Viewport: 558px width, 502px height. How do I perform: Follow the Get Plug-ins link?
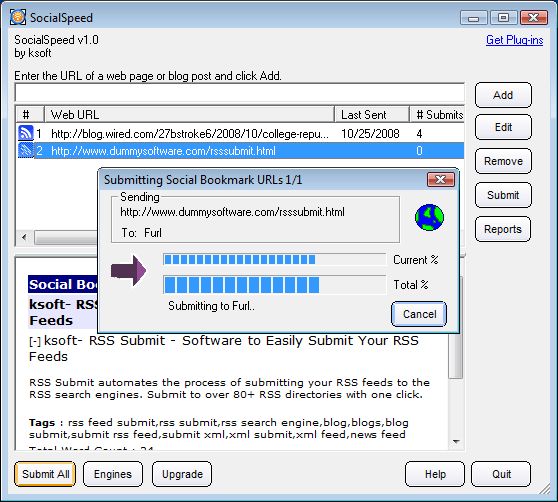(515, 40)
